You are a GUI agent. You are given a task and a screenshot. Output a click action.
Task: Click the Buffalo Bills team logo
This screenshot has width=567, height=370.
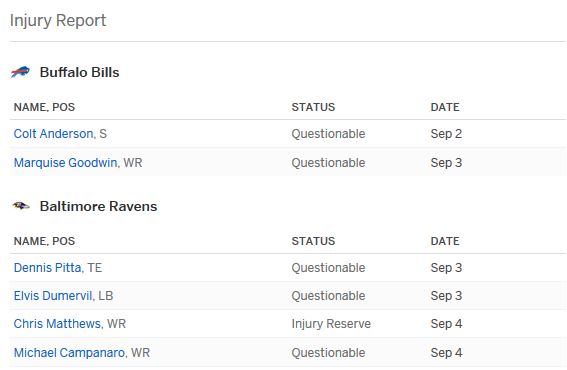pos(20,72)
